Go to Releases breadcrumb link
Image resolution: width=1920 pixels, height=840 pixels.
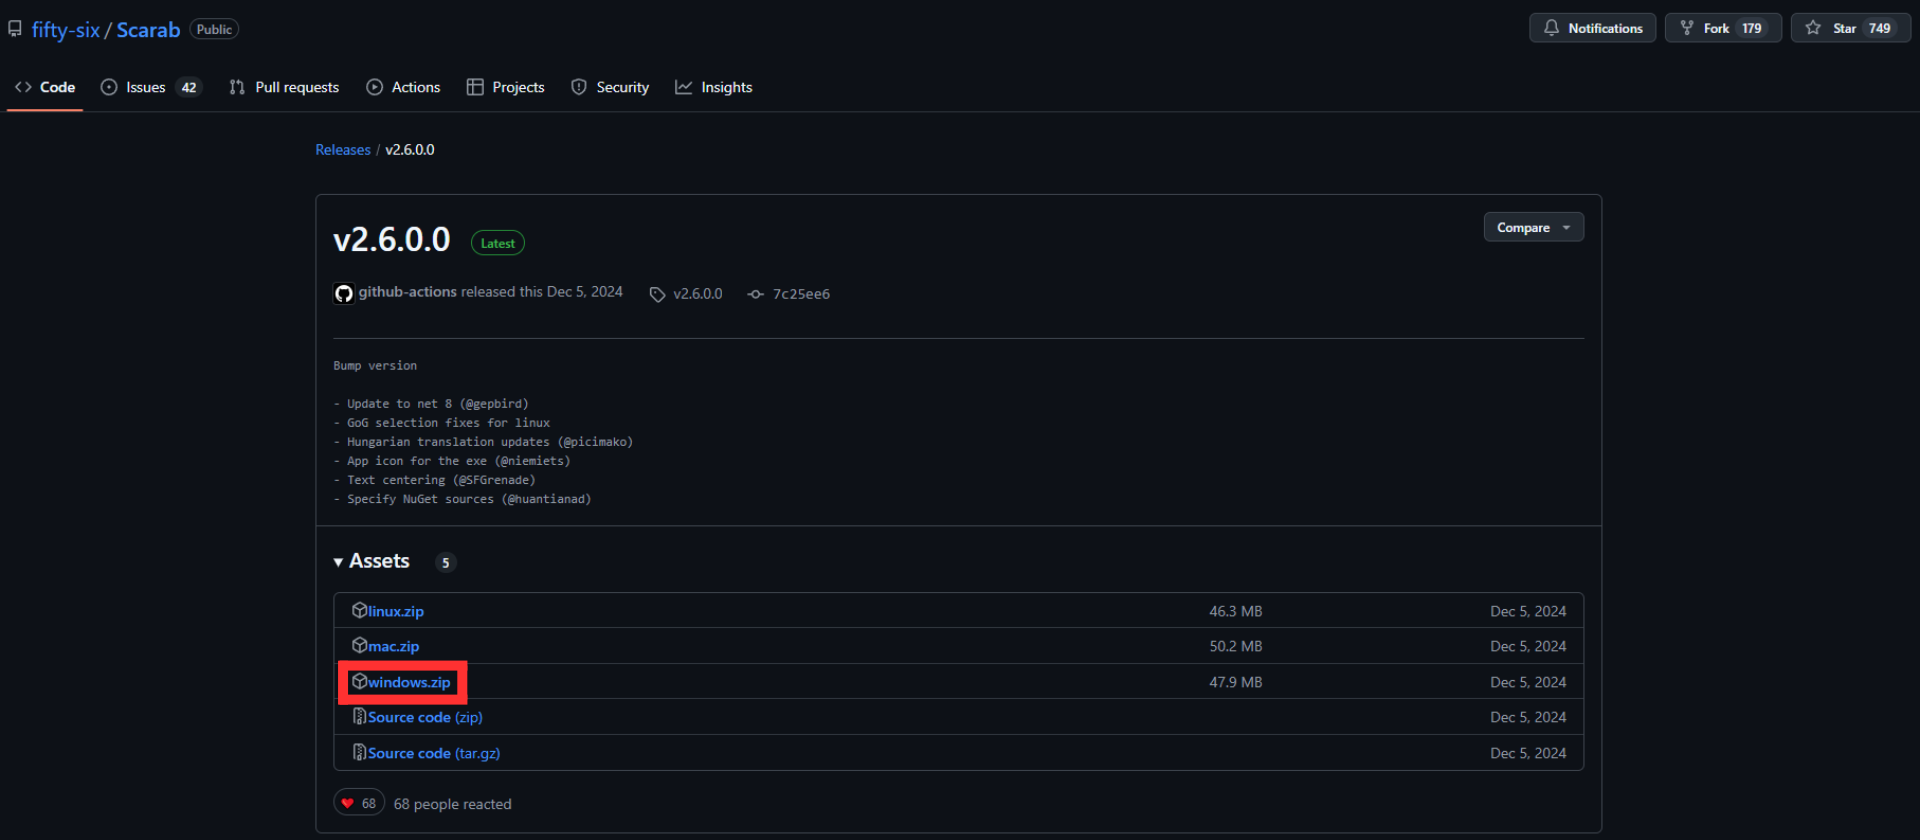coord(343,150)
